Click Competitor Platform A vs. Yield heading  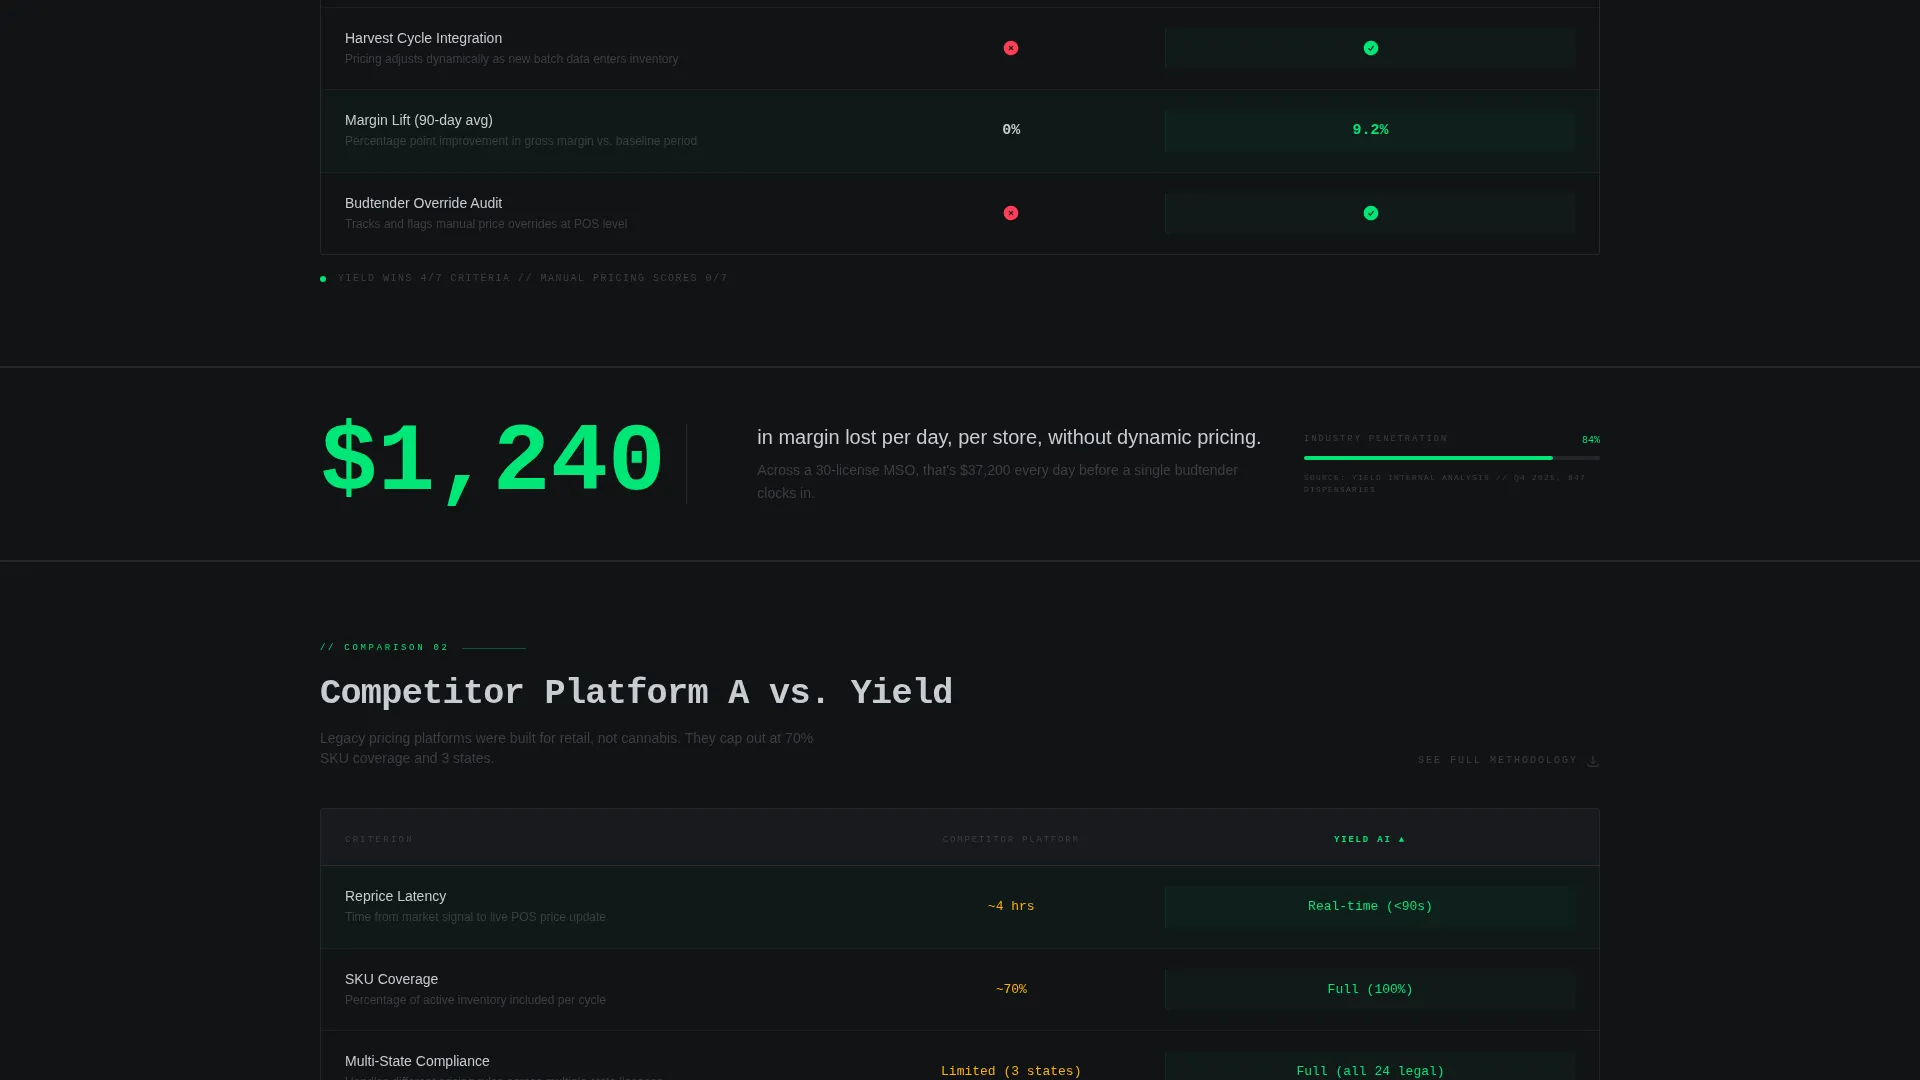tap(636, 692)
